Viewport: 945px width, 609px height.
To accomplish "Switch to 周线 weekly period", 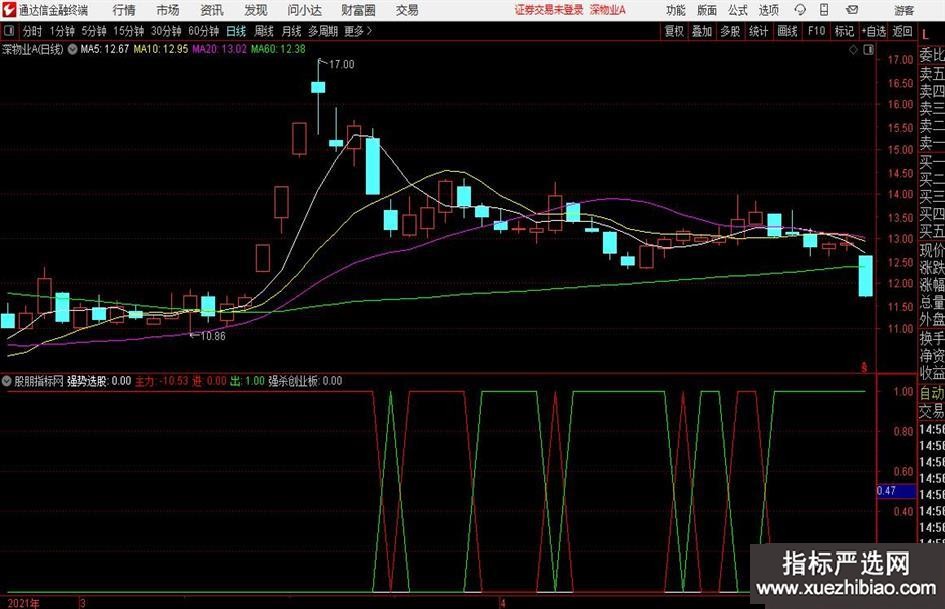I will (x=263, y=31).
